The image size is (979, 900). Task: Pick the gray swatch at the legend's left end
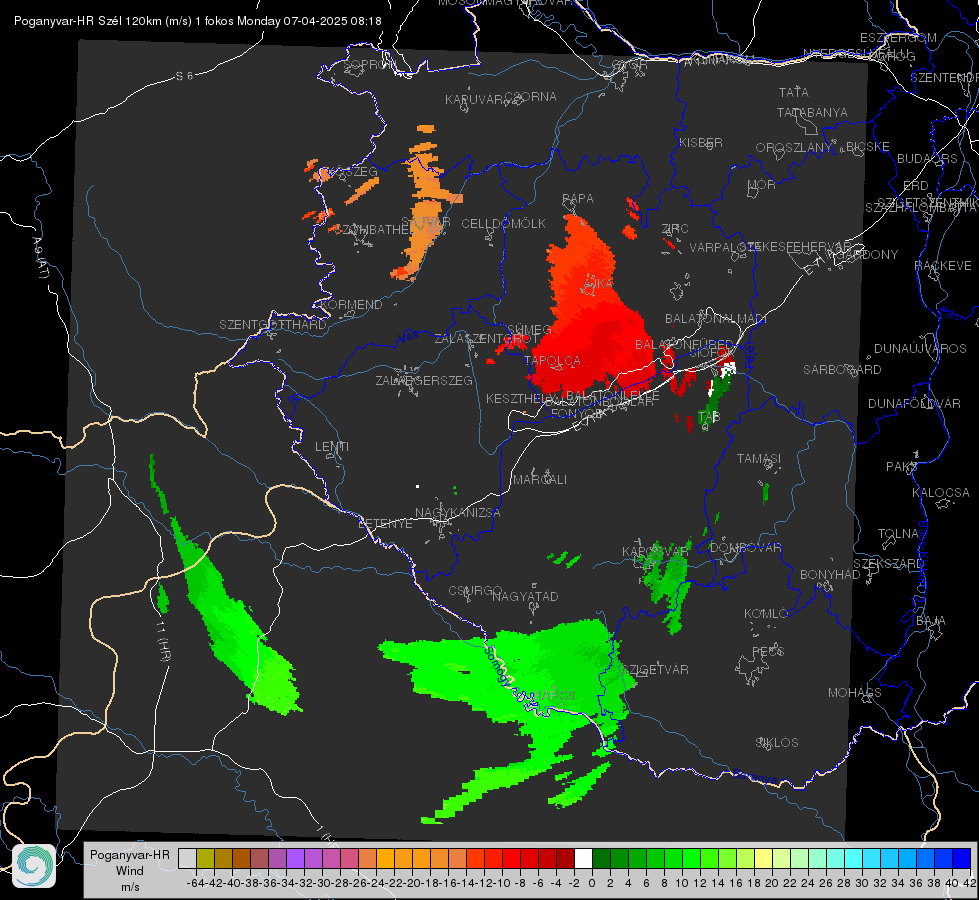(187, 858)
